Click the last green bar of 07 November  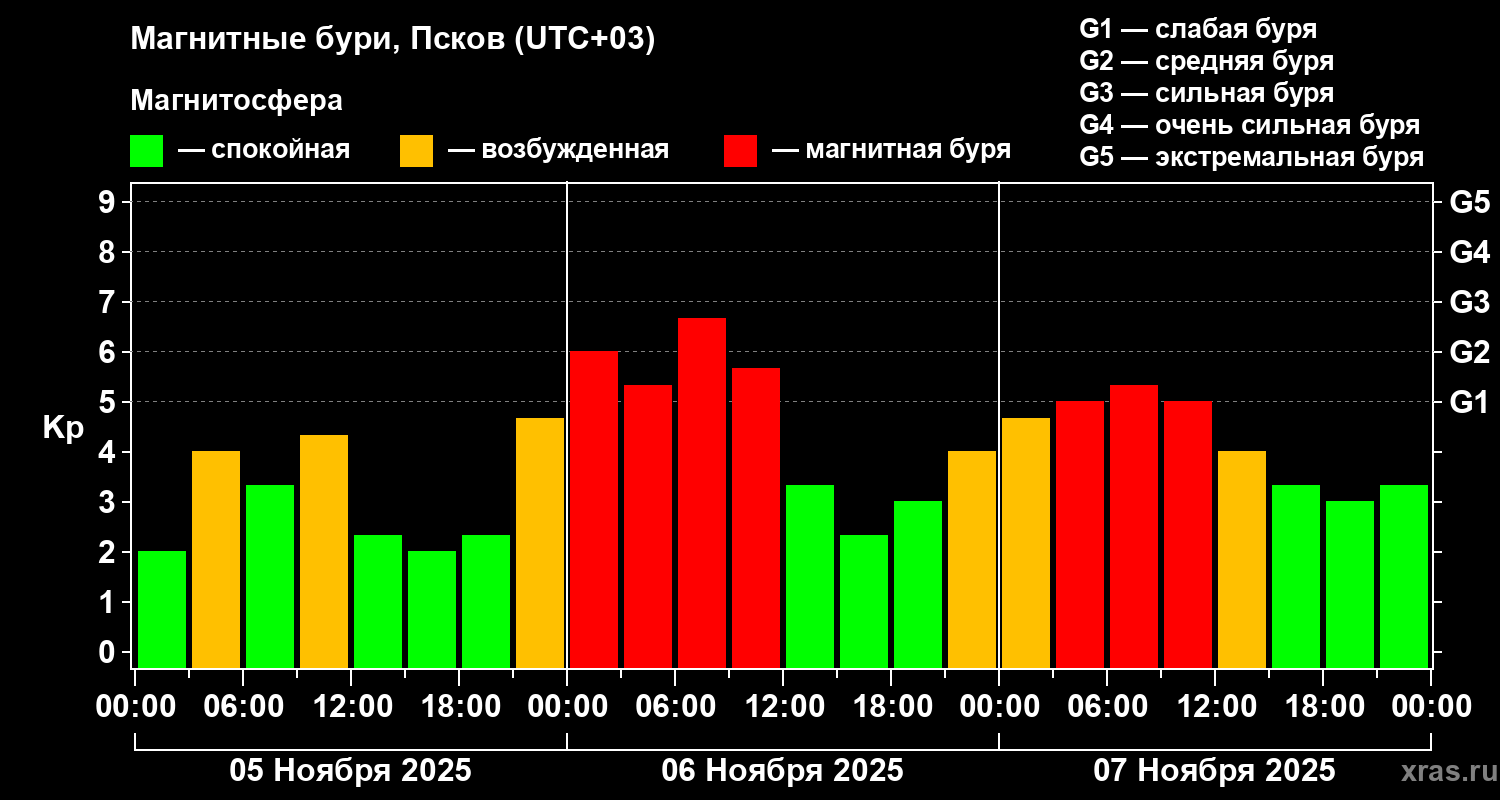(x=1404, y=576)
